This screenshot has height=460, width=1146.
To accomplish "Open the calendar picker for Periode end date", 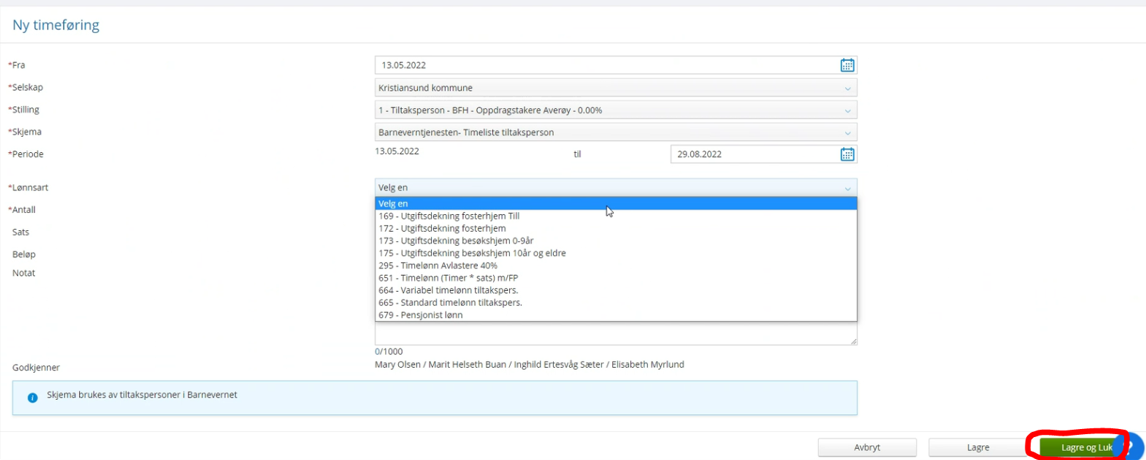I will point(847,154).
